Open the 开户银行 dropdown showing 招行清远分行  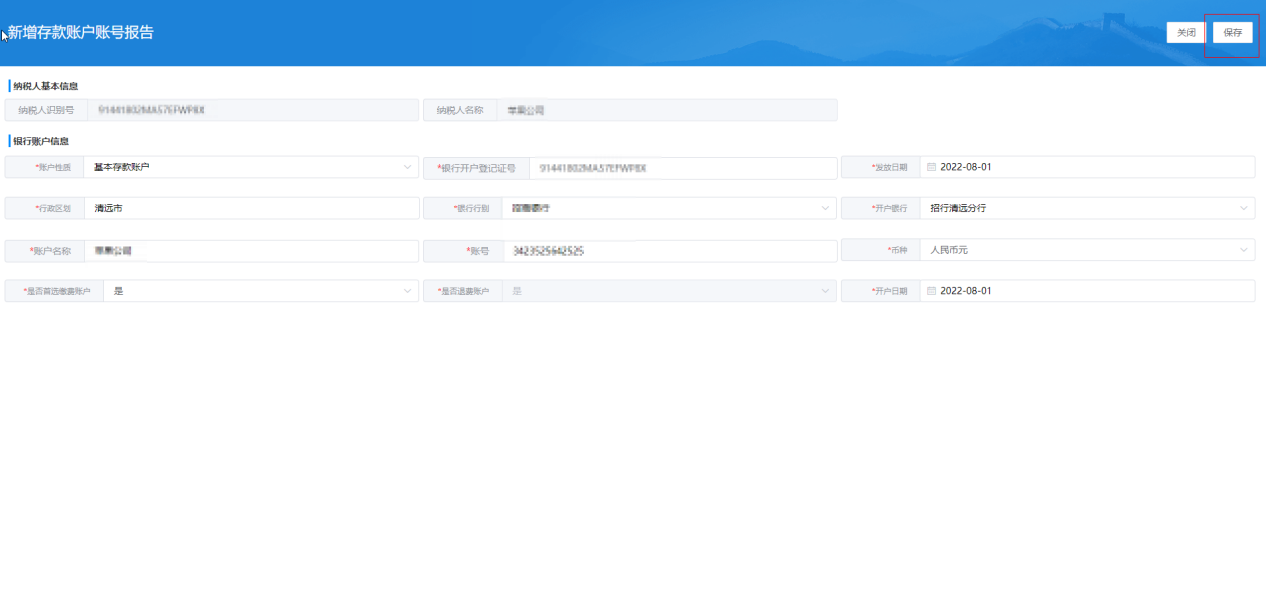(1243, 208)
